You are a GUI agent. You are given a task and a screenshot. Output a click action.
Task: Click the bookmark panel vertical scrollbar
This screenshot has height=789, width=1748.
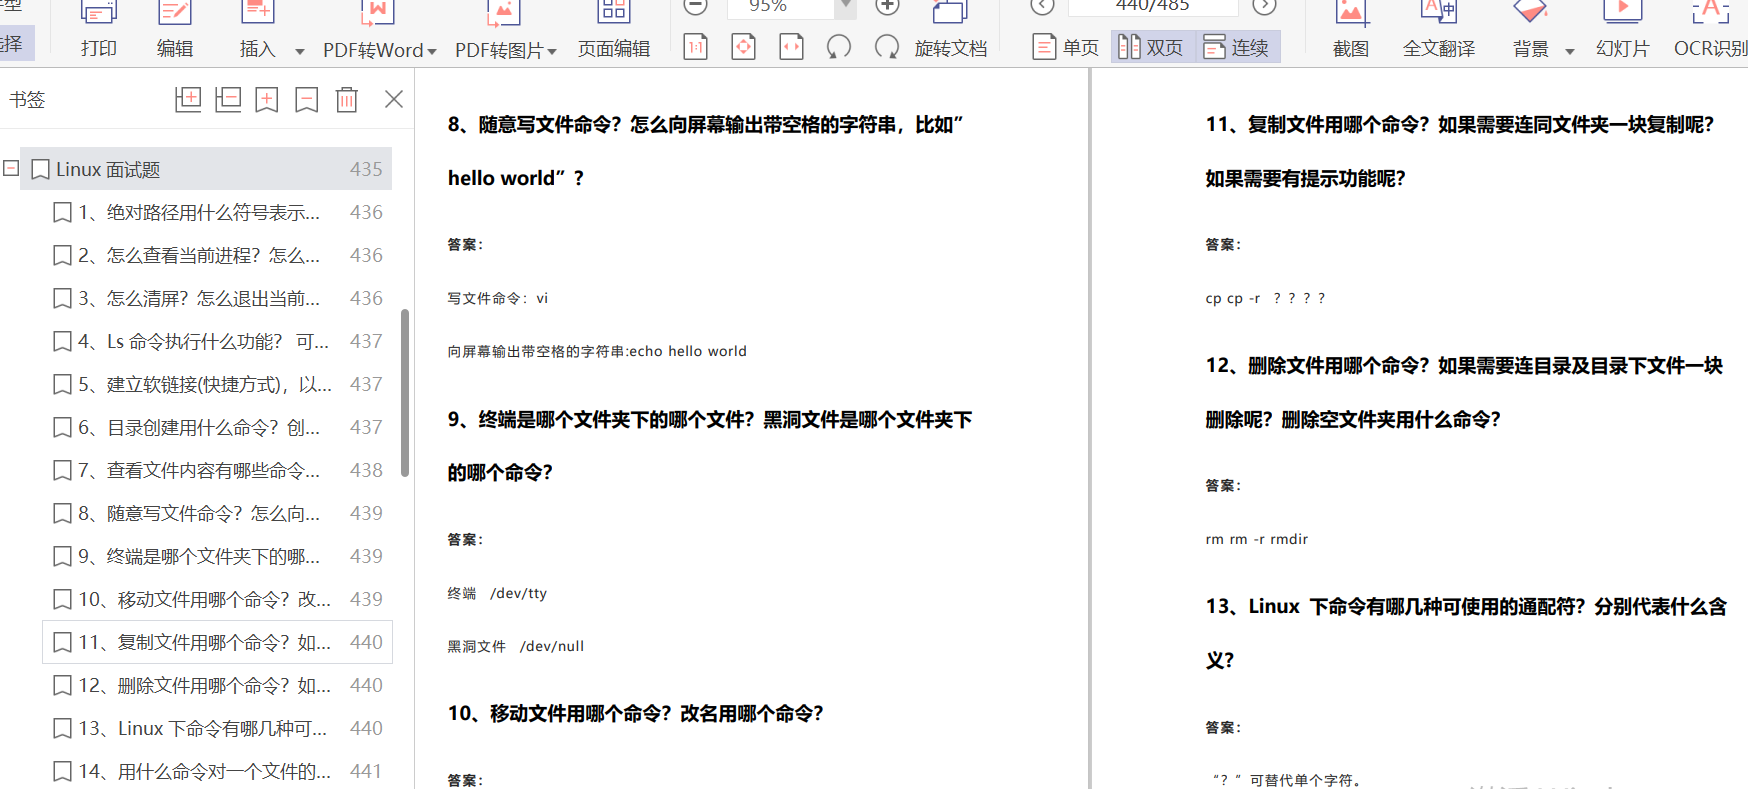pyautogui.click(x=405, y=393)
